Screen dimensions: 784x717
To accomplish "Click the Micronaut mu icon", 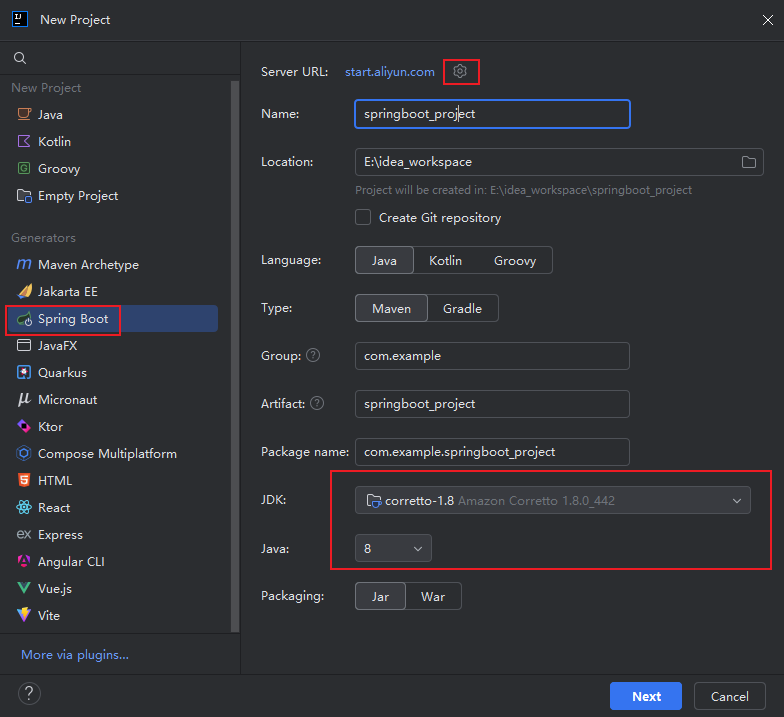I will (x=24, y=399).
